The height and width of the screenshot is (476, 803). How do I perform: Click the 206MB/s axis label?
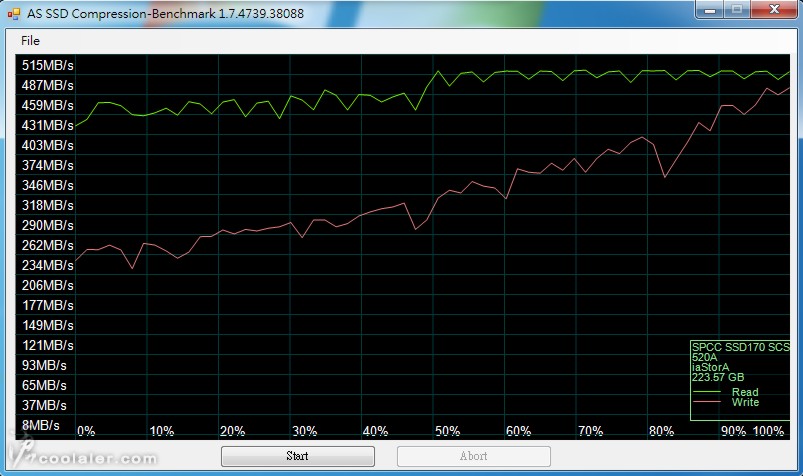coord(48,285)
